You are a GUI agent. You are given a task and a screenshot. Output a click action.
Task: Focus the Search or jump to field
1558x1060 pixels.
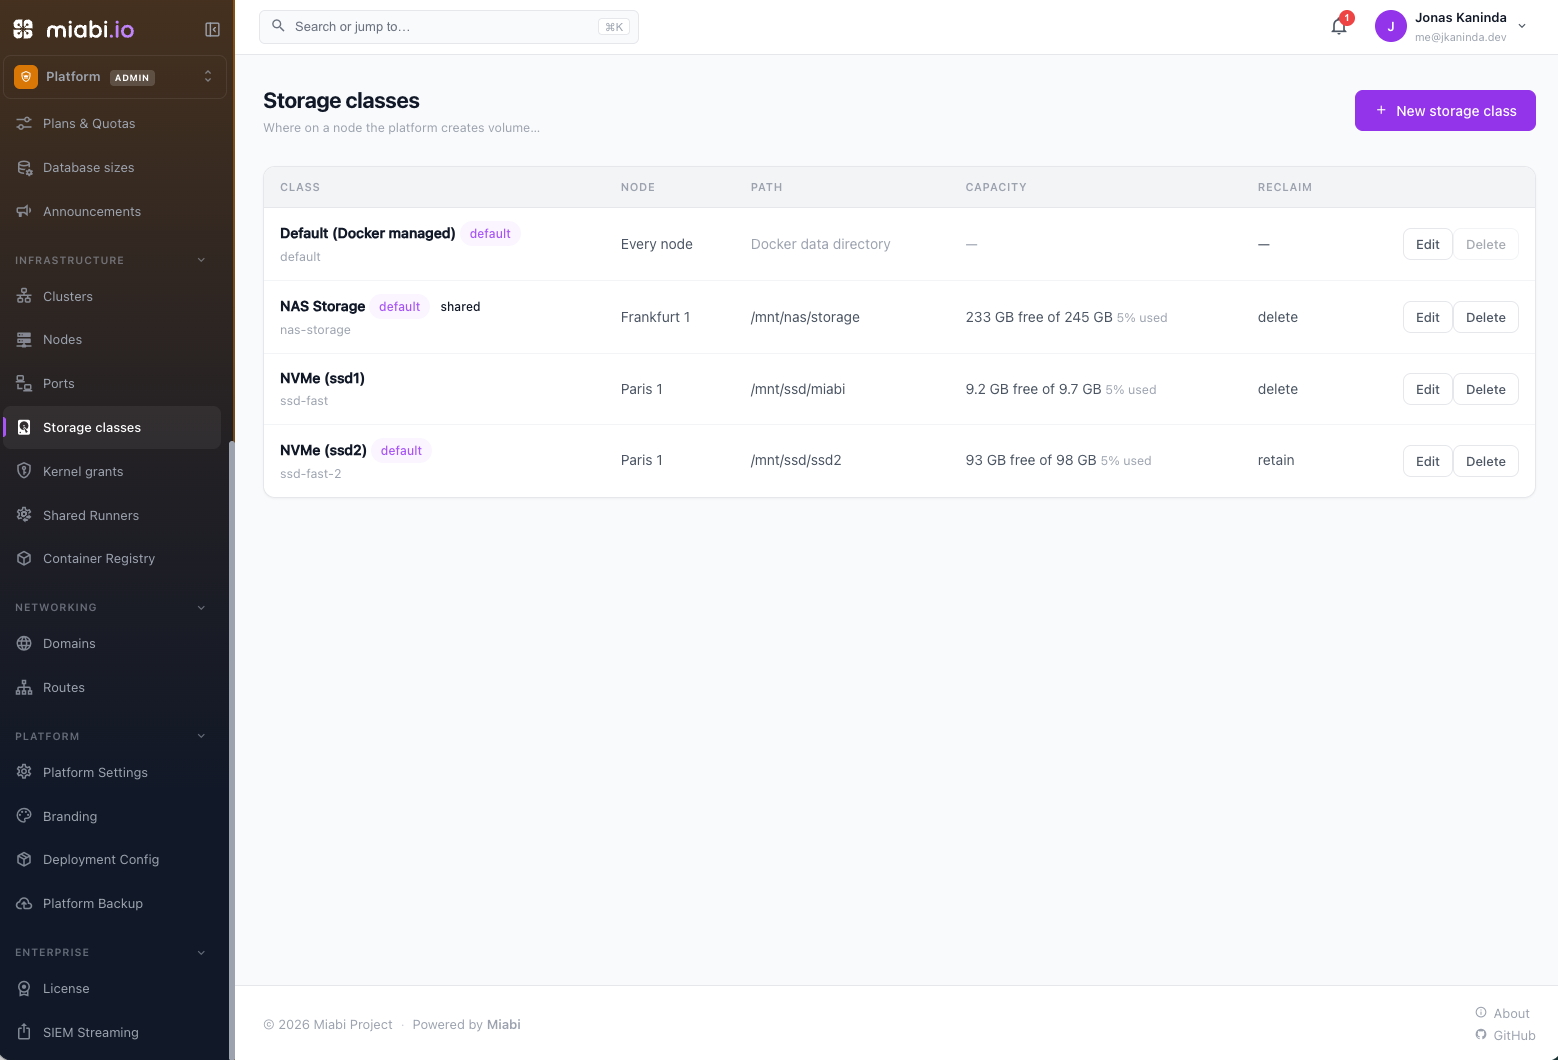tap(449, 27)
